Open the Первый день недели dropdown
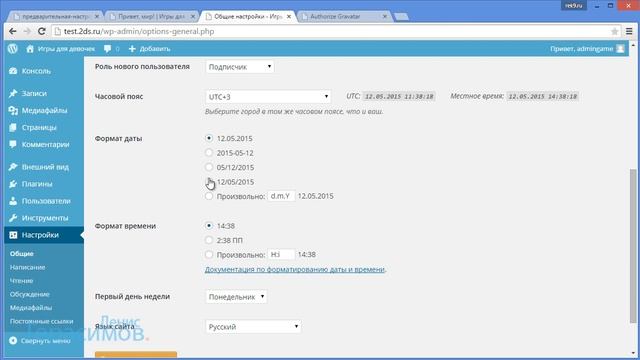The height and width of the screenshot is (360, 640). (x=236, y=297)
